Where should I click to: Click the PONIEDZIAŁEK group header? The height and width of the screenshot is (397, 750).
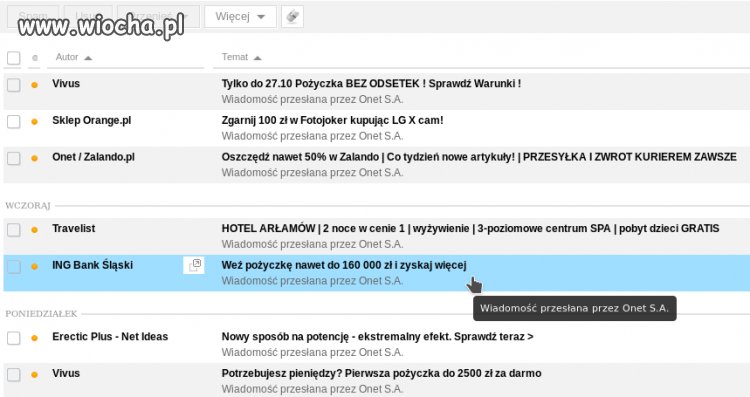41,314
